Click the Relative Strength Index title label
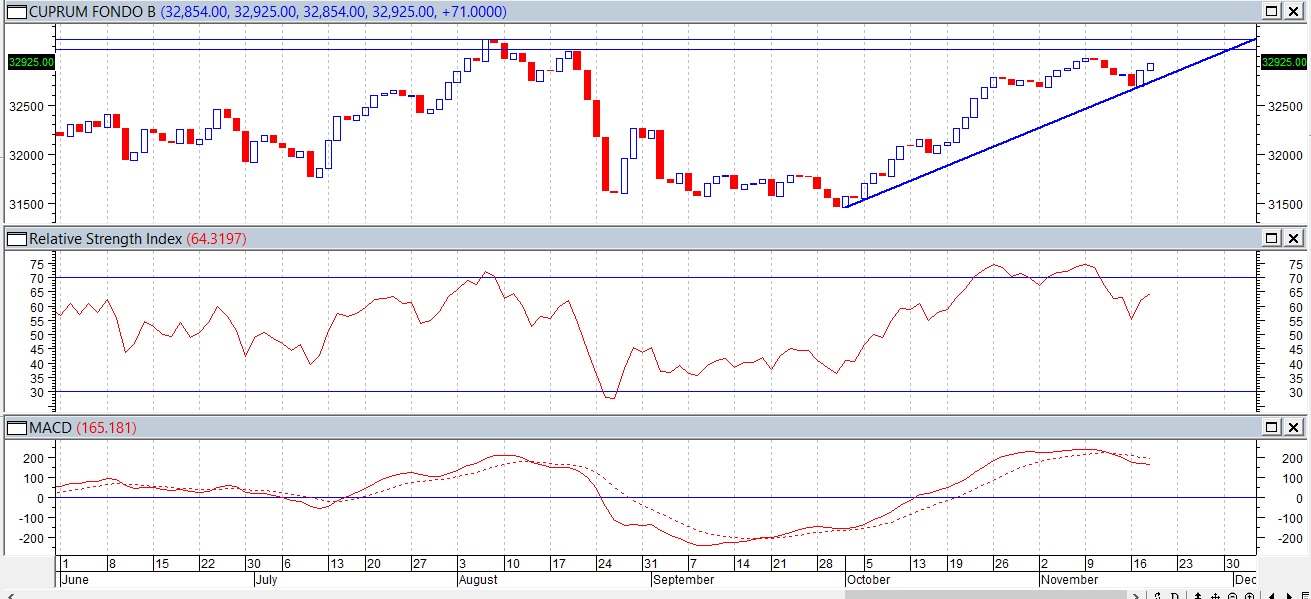 tap(106, 238)
